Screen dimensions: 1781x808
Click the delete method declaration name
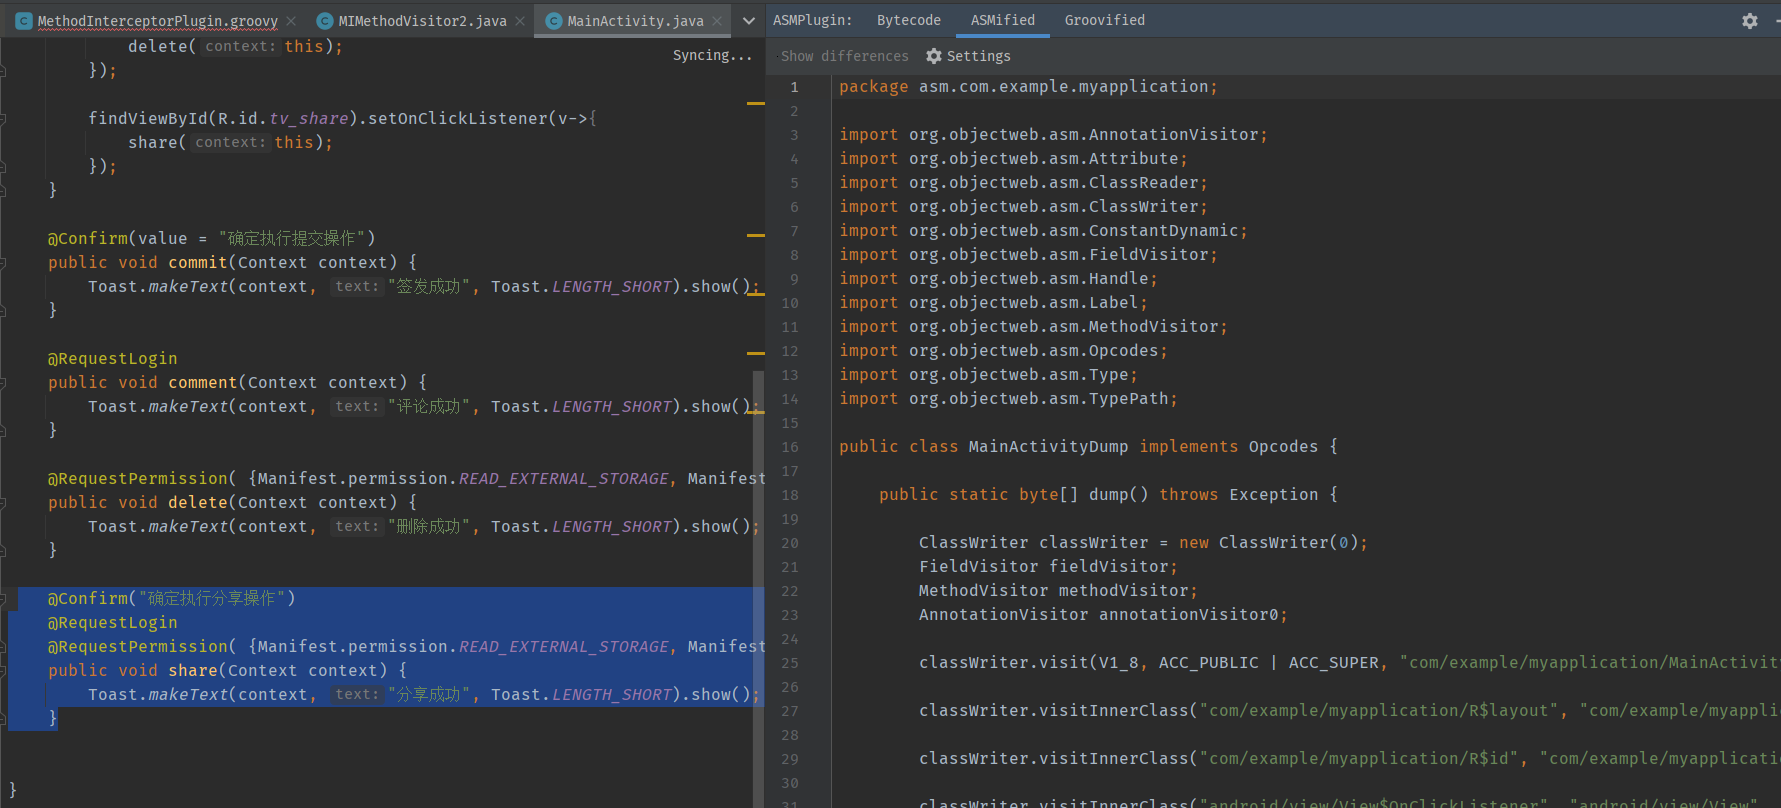pyautogui.click(x=198, y=503)
